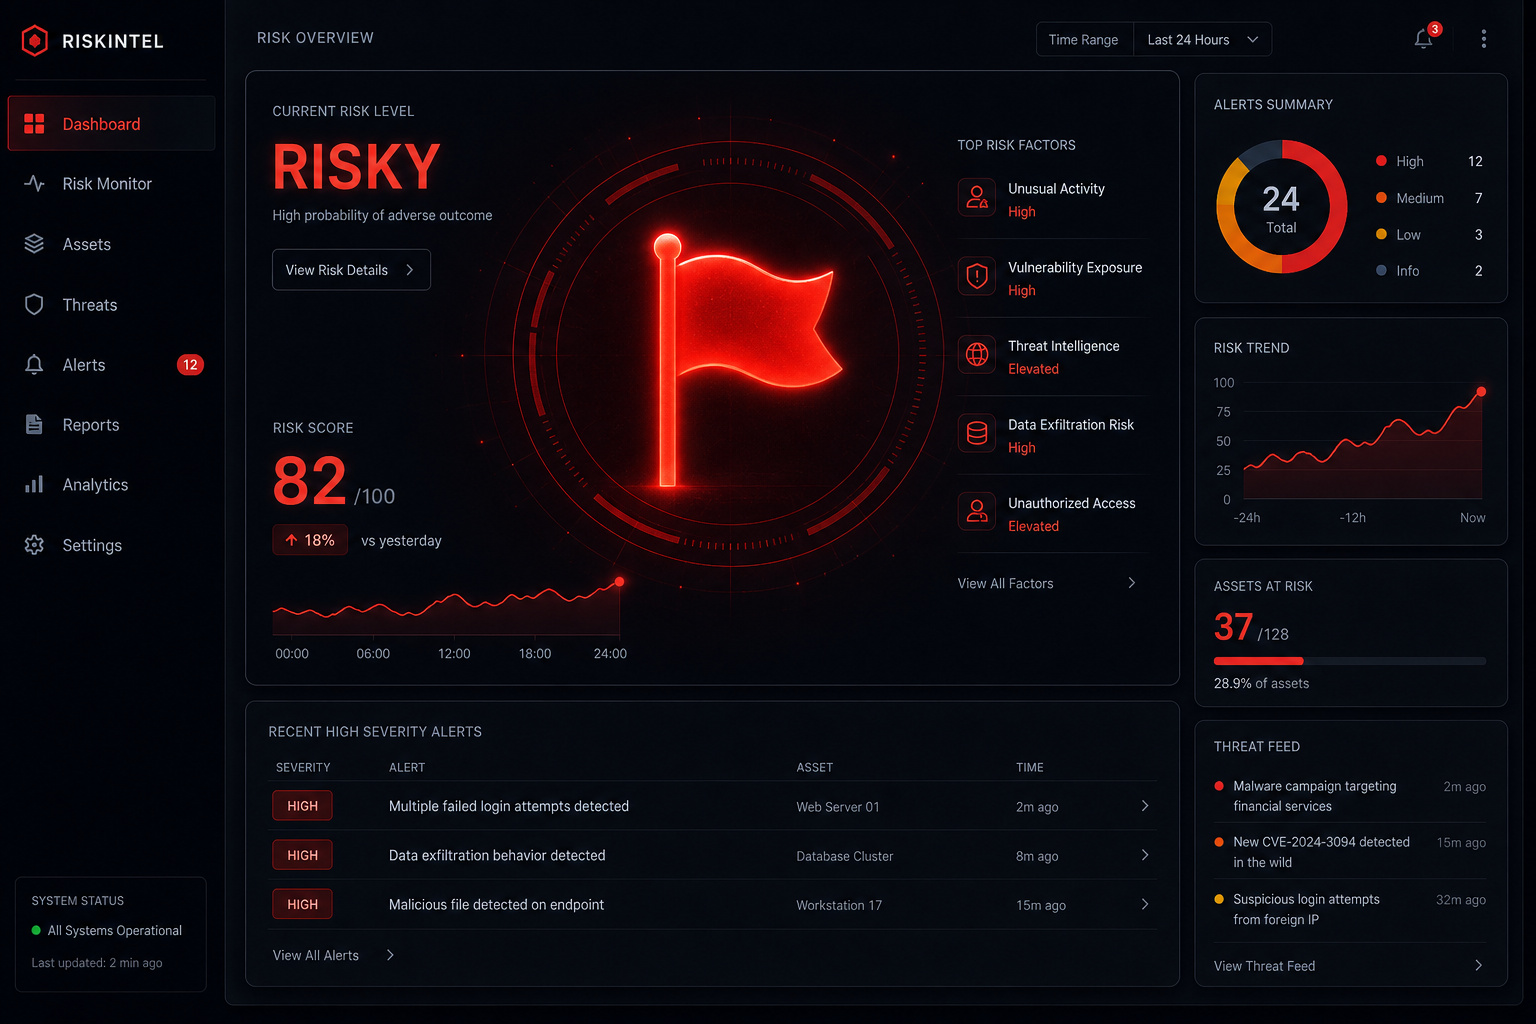
Task: Open the Malware campaign targeting financial services item
Action: pos(1349,796)
